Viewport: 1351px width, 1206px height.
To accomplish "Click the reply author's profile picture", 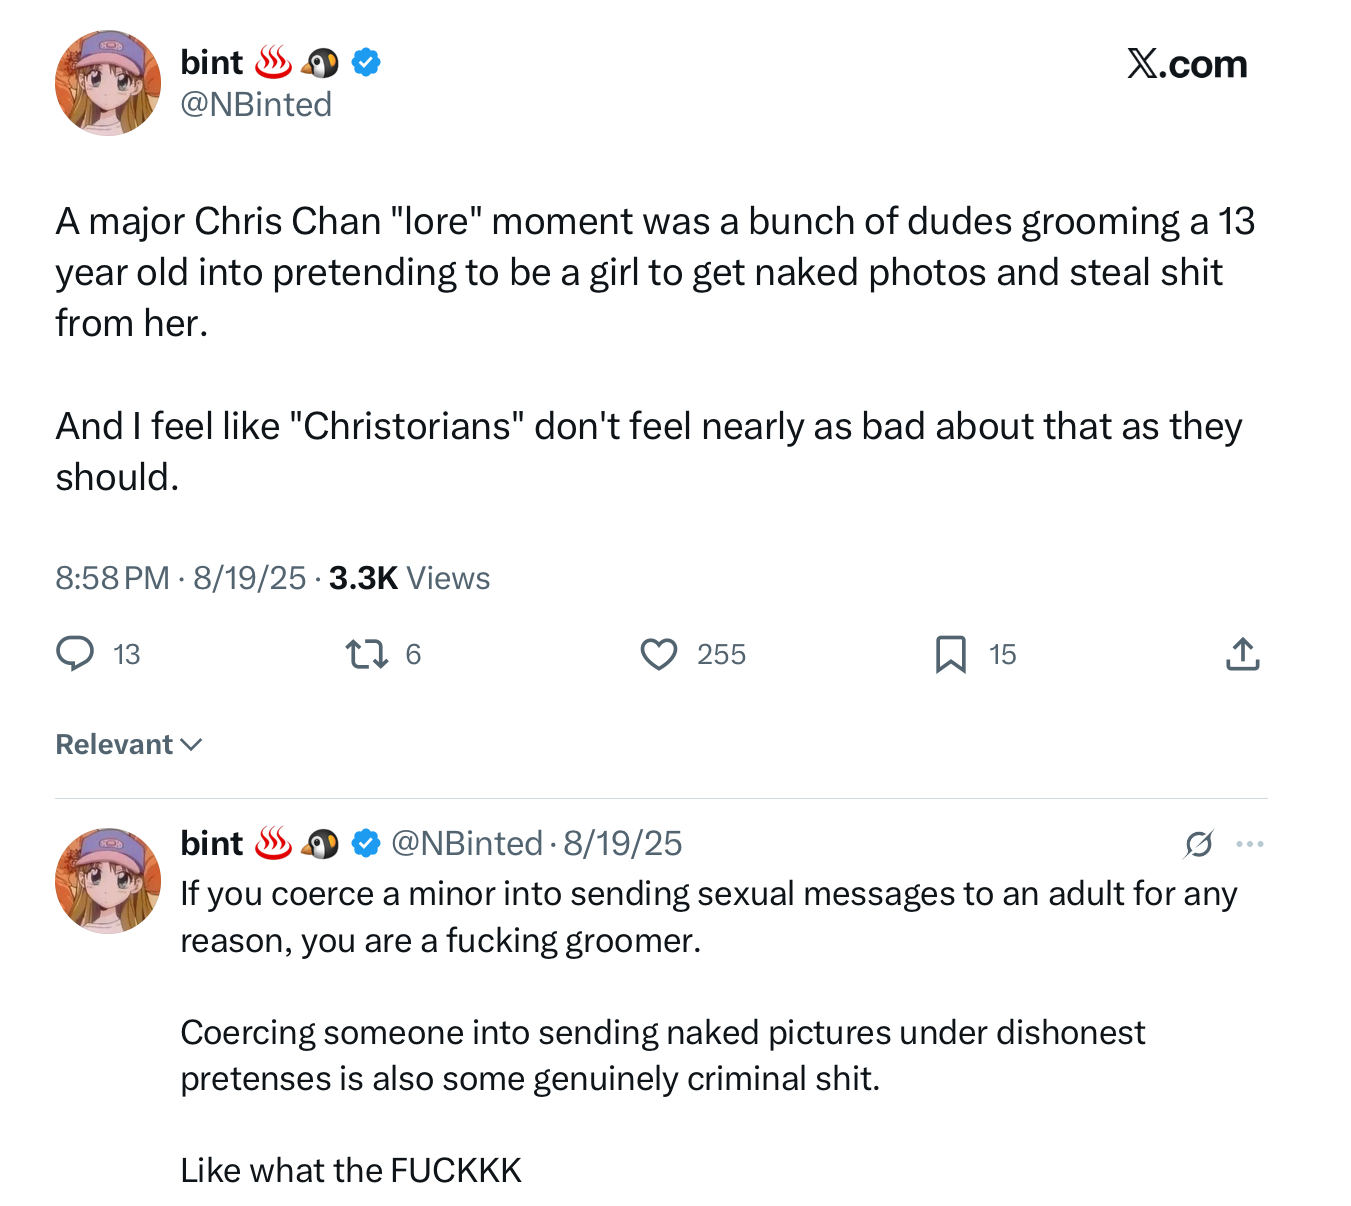I will (108, 881).
